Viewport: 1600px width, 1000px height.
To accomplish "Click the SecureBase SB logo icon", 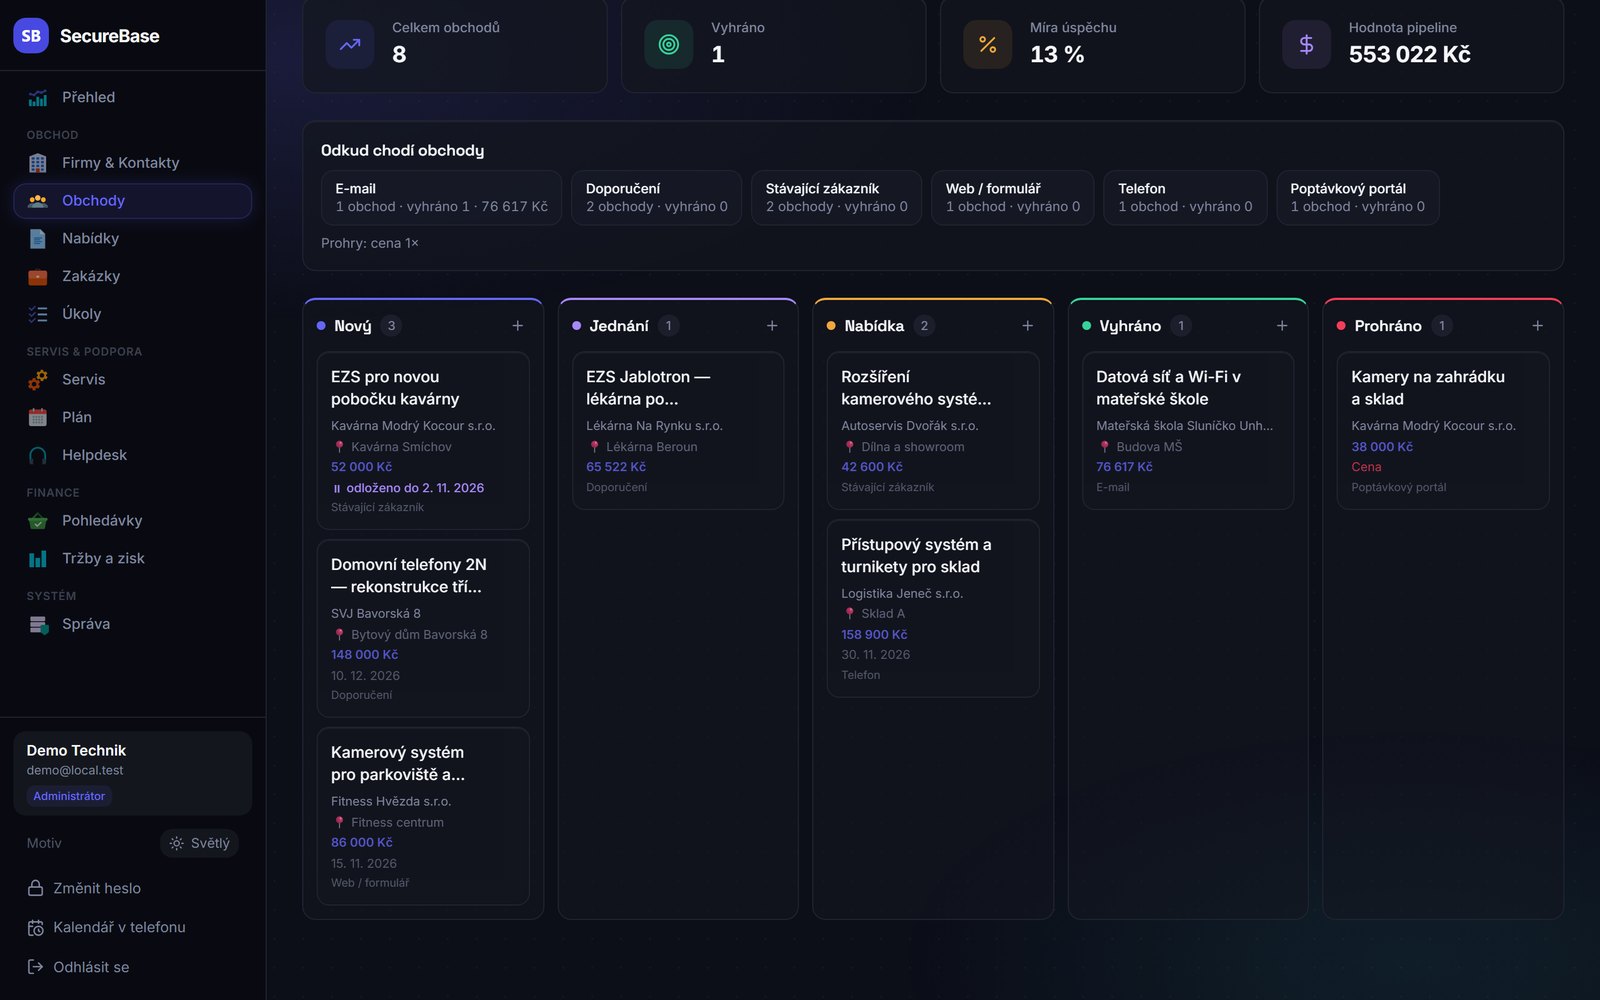I will pyautogui.click(x=31, y=36).
